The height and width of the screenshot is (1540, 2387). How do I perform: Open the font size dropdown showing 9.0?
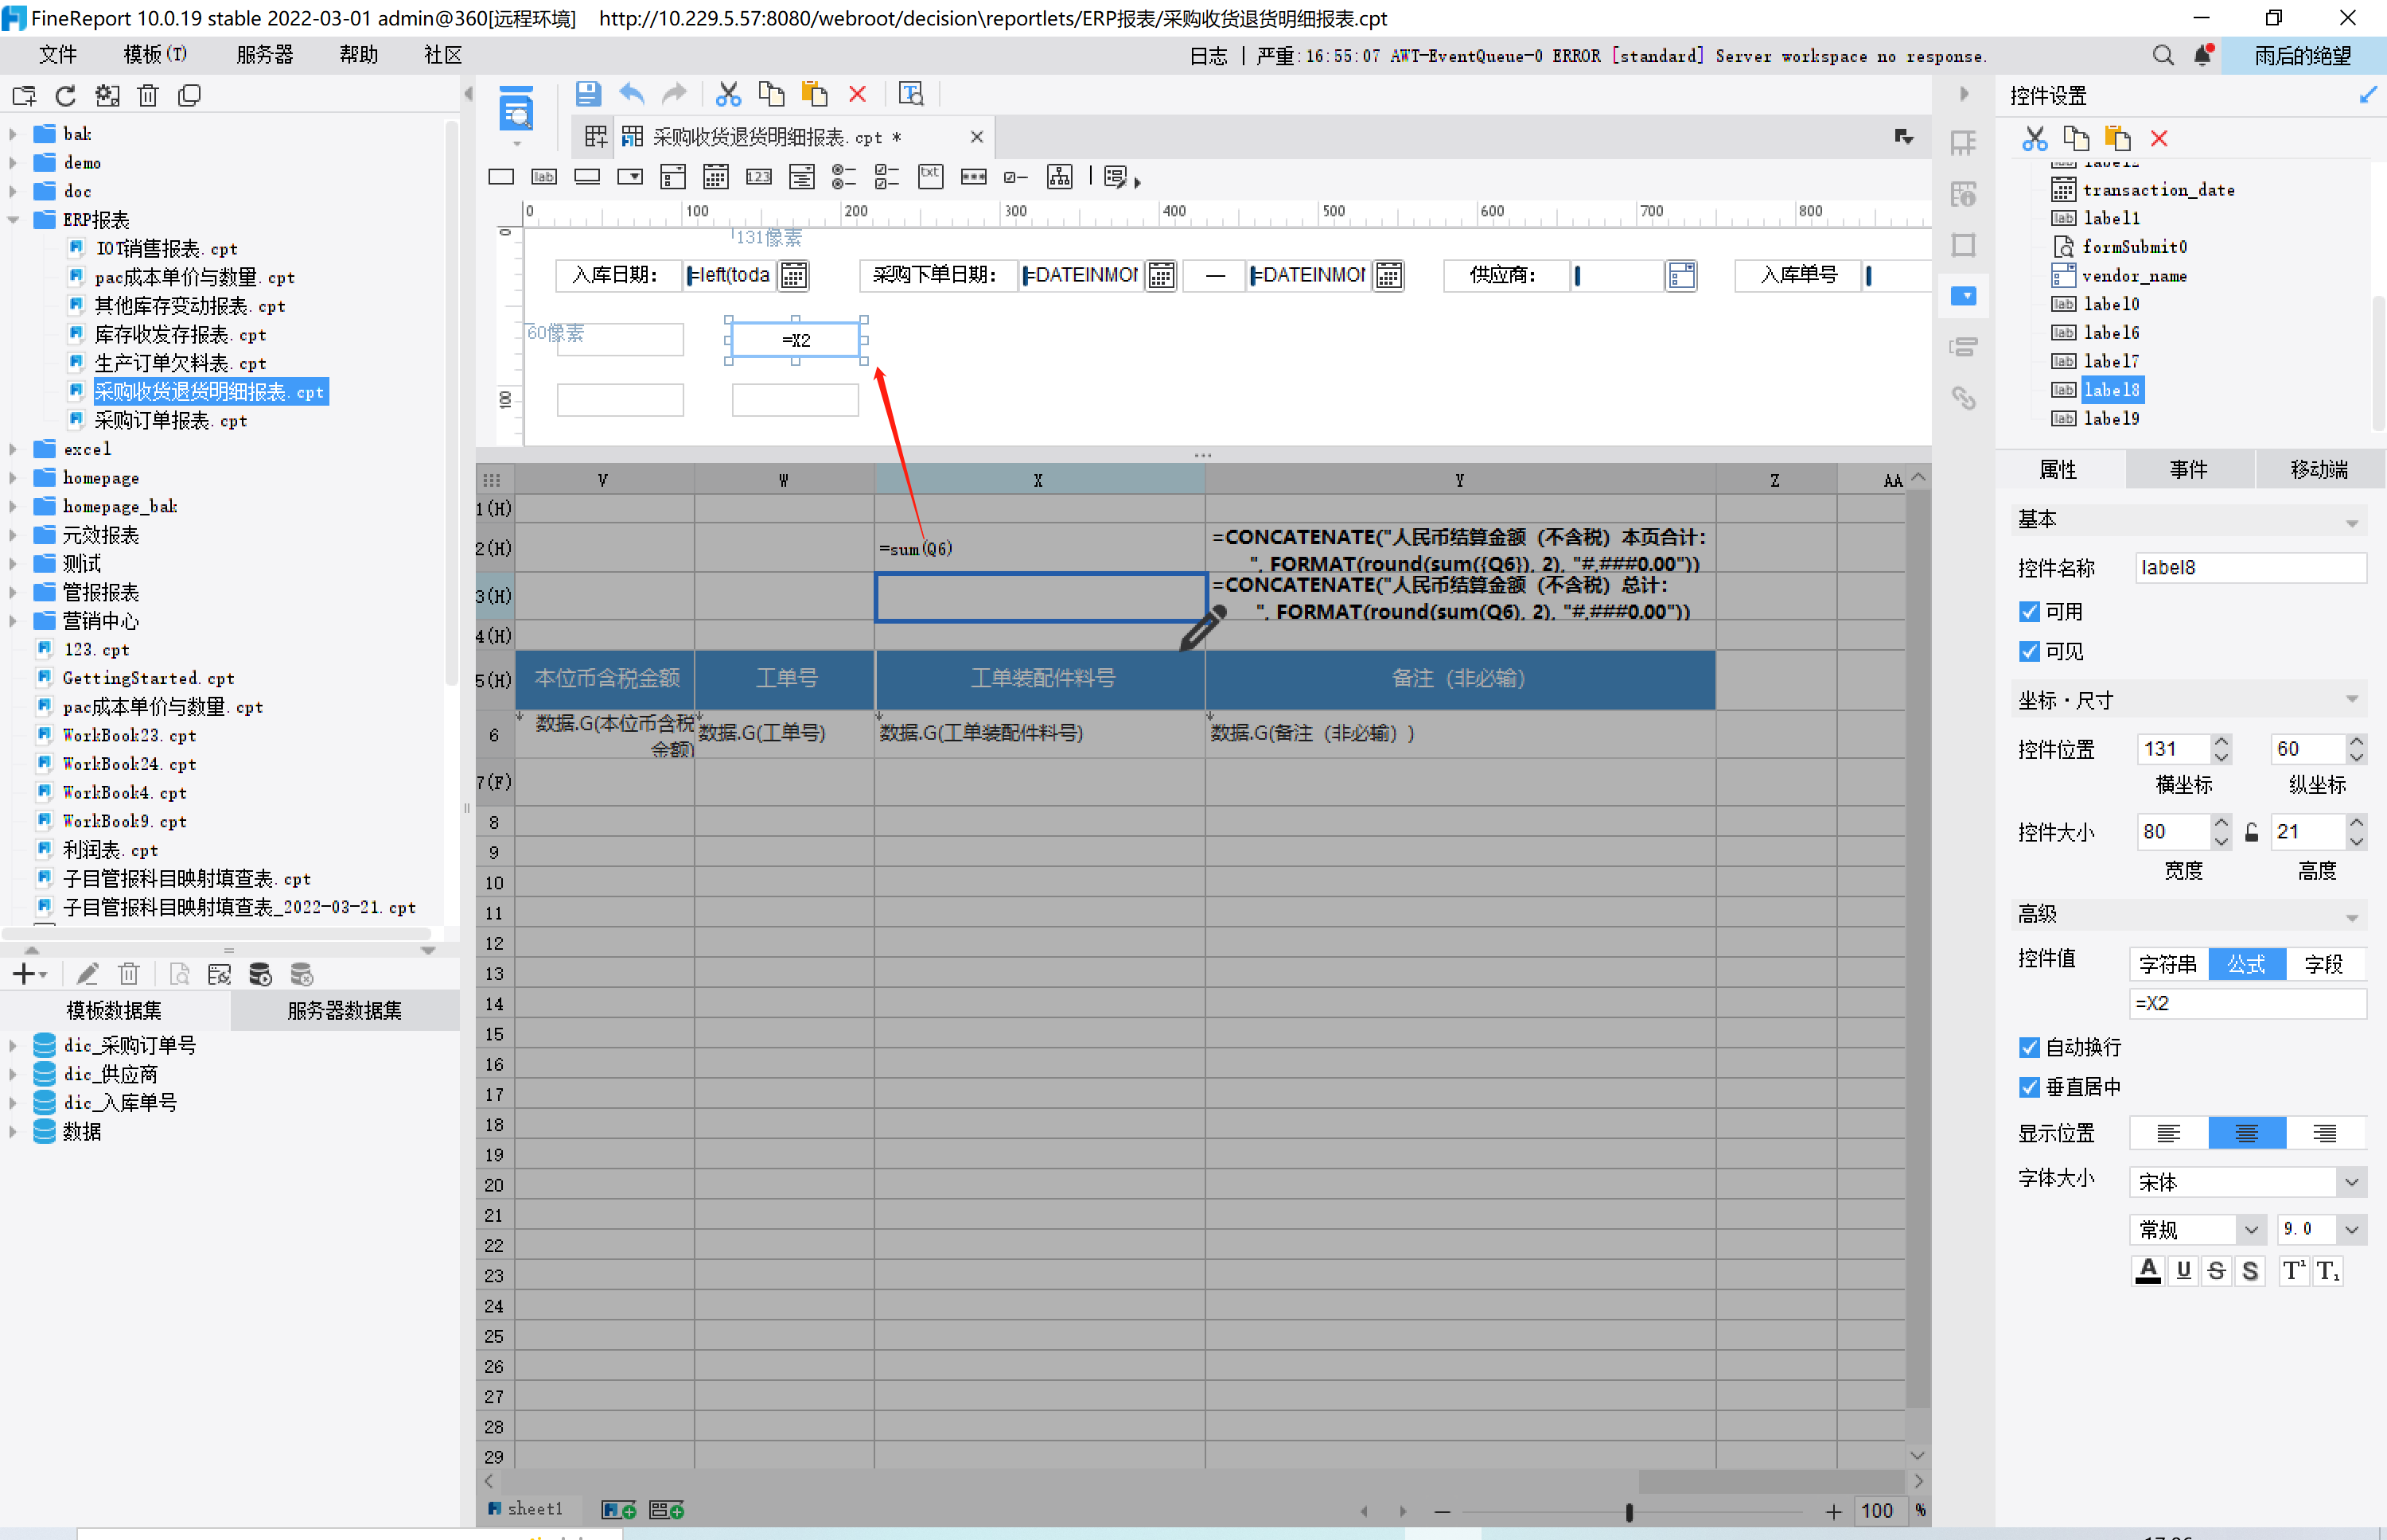click(x=2351, y=1229)
